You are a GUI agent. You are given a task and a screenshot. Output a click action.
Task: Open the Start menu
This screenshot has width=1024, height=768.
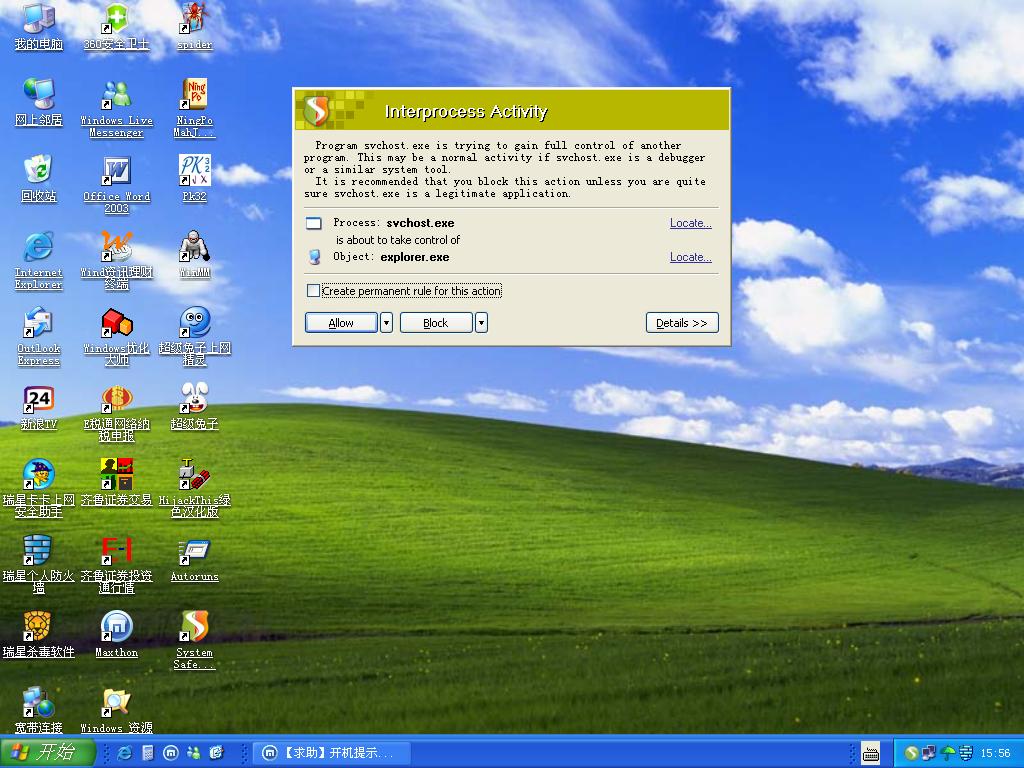coord(48,753)
